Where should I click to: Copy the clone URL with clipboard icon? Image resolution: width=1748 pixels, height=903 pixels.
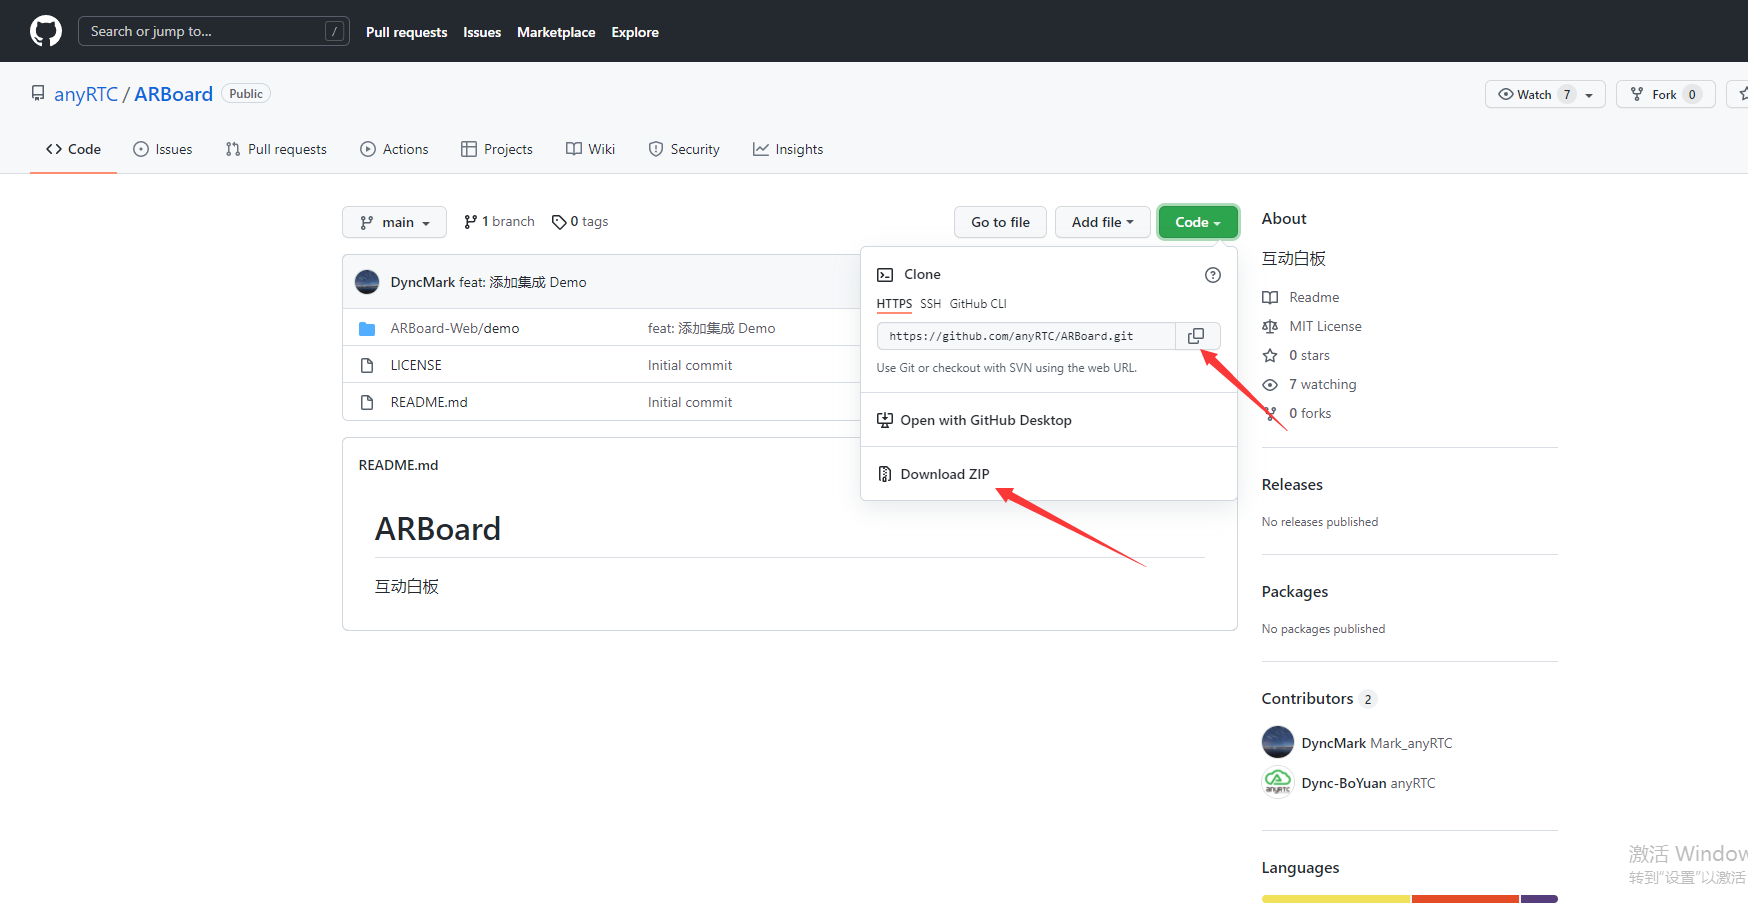[1196, 336]
